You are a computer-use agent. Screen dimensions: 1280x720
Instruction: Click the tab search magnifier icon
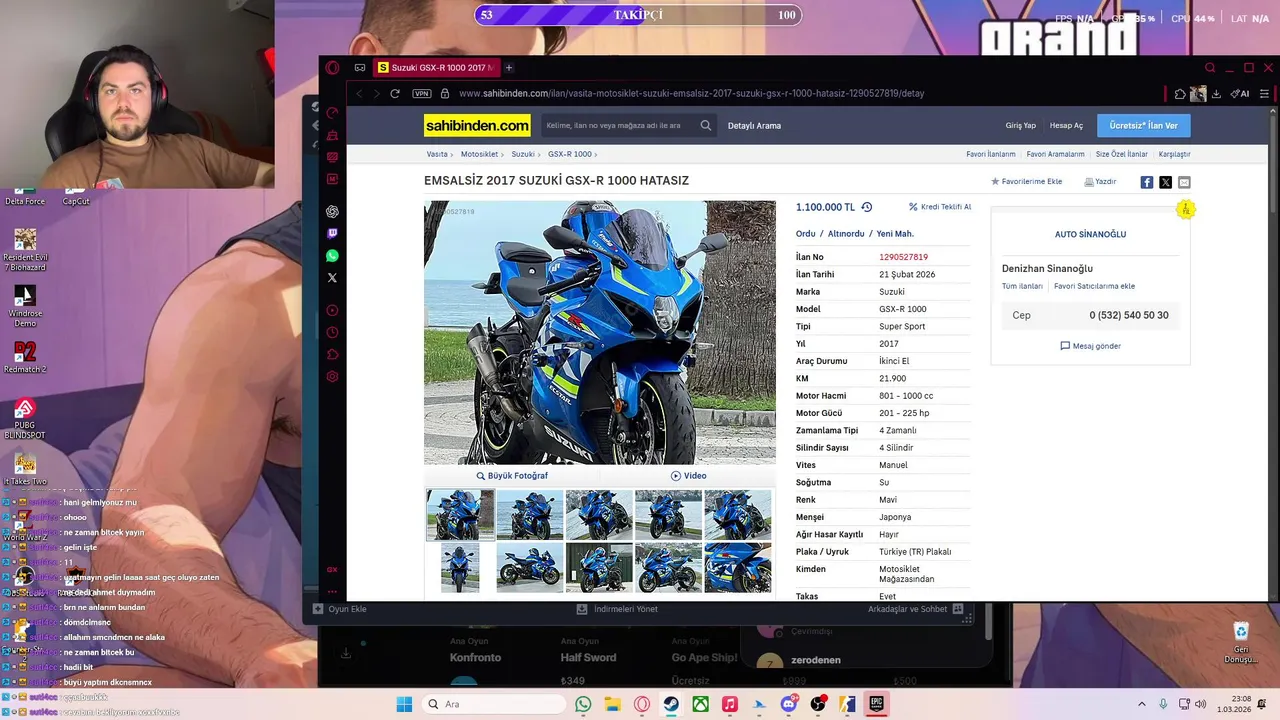[1210, 68]
